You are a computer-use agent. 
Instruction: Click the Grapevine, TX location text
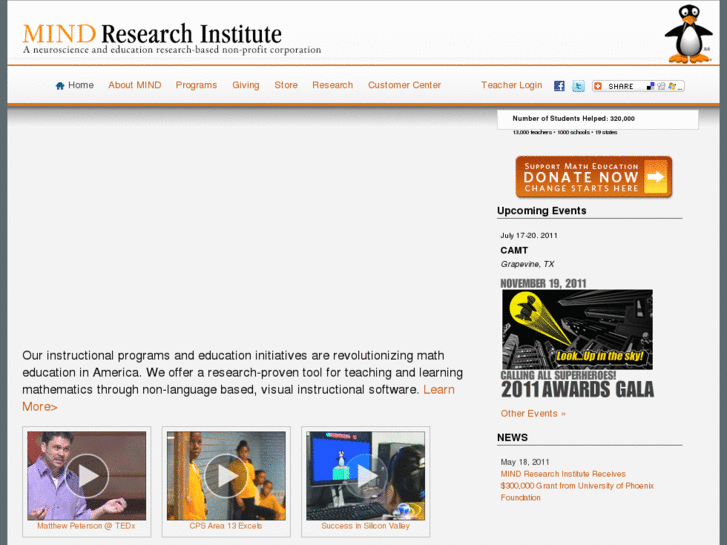527,264
